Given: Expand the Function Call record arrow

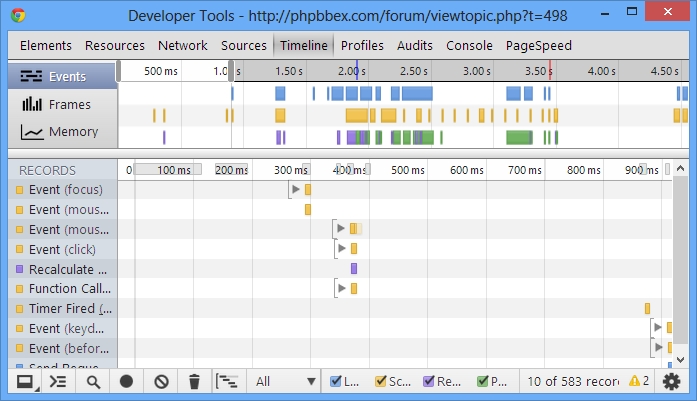Looking at the screenshot, I should coord(341,289).
